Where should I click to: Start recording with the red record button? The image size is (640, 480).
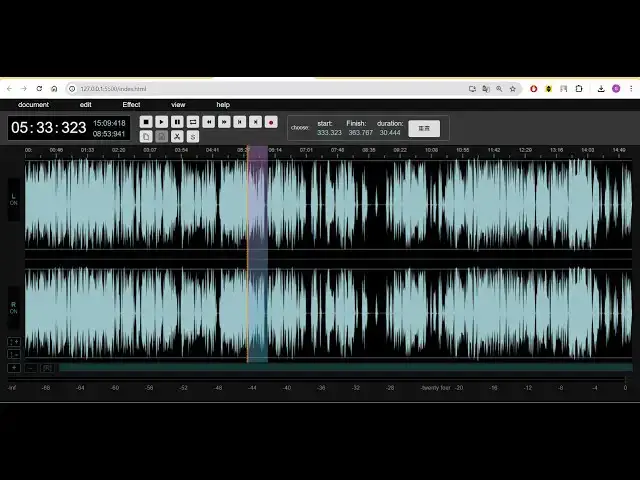(x=271, y=122)
